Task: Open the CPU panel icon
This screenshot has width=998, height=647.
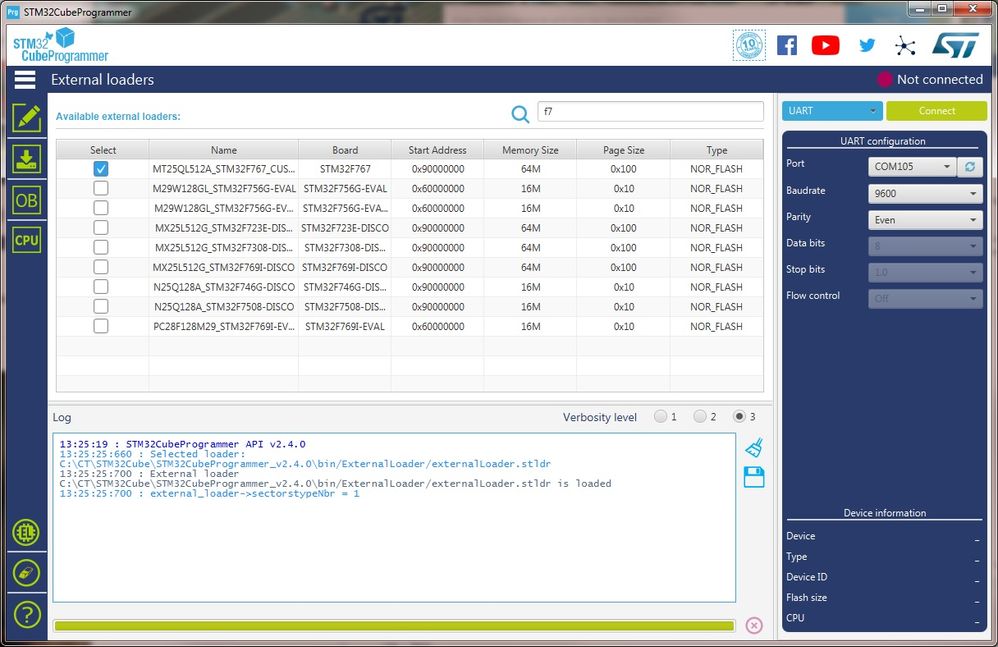Action: [26, 240]
